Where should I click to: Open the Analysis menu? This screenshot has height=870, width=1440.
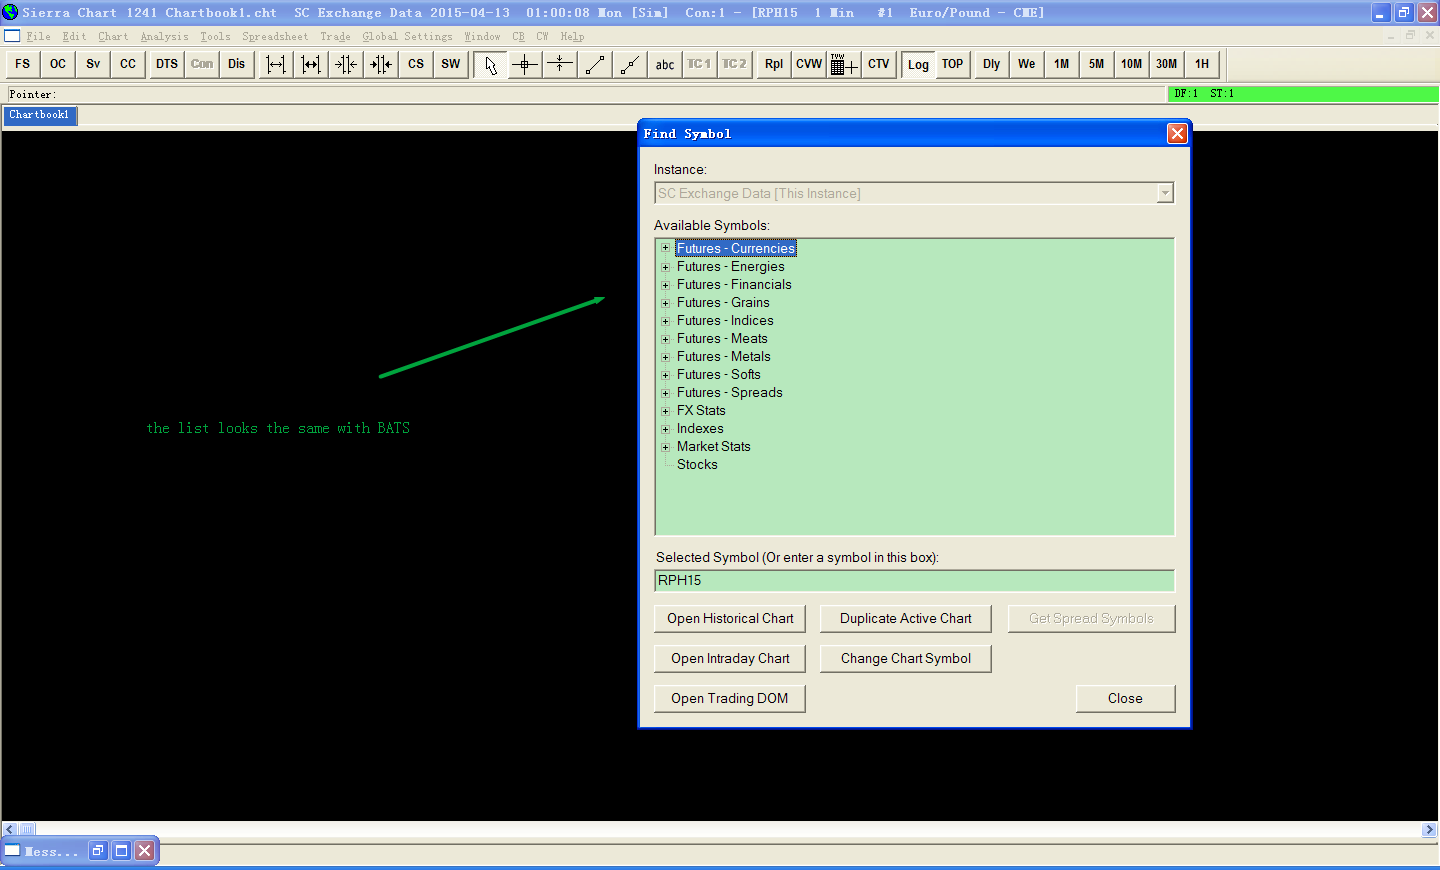click(x=164, y=37)
